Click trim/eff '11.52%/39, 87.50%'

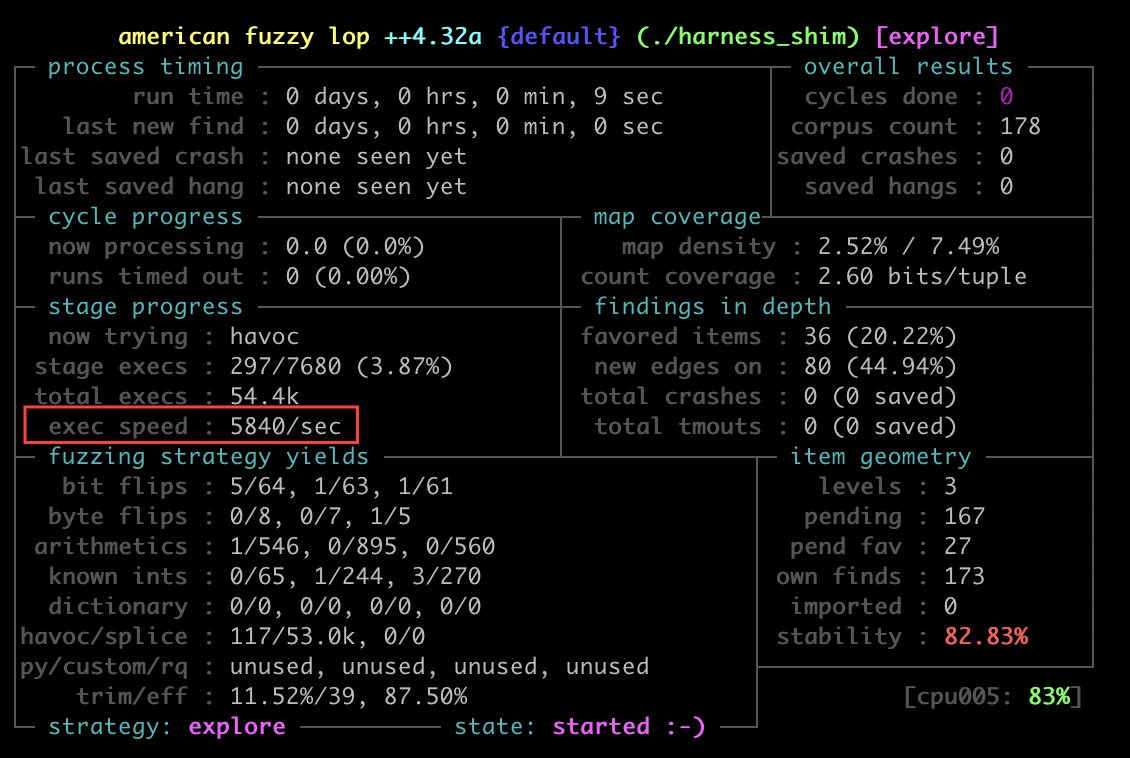coord(348,697)
